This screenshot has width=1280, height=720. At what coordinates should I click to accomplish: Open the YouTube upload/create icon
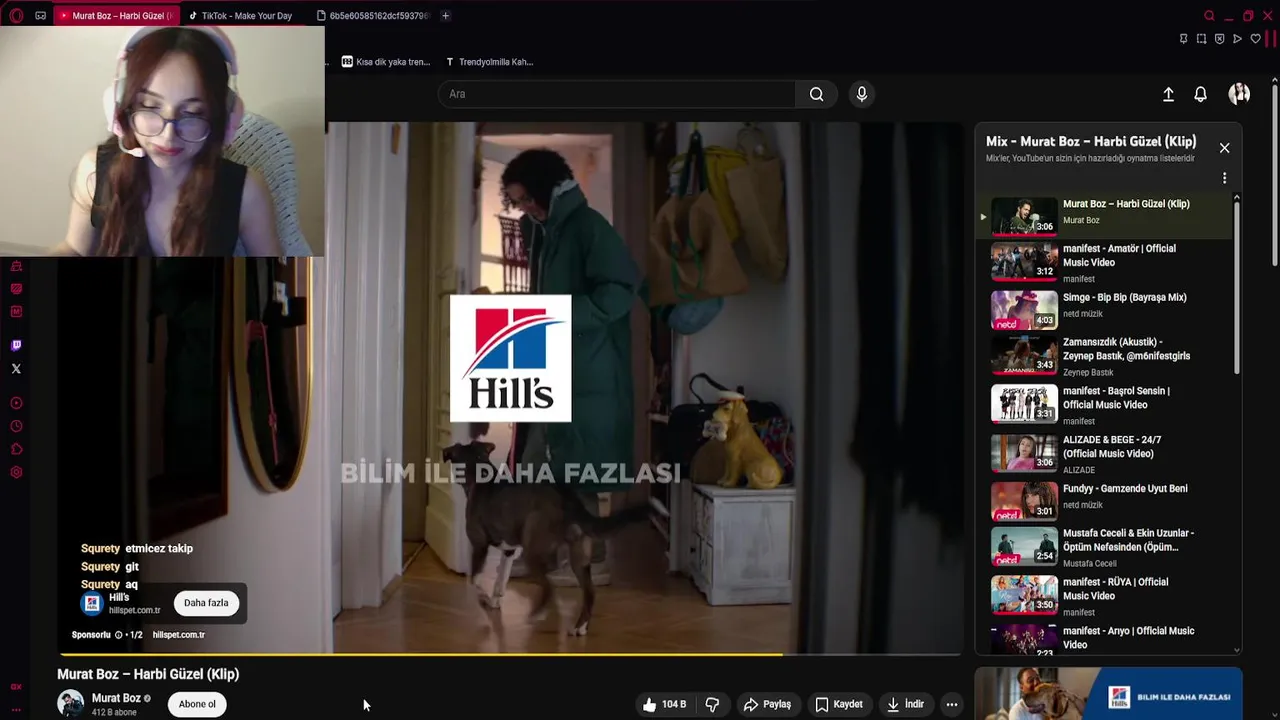(1168, 94)
